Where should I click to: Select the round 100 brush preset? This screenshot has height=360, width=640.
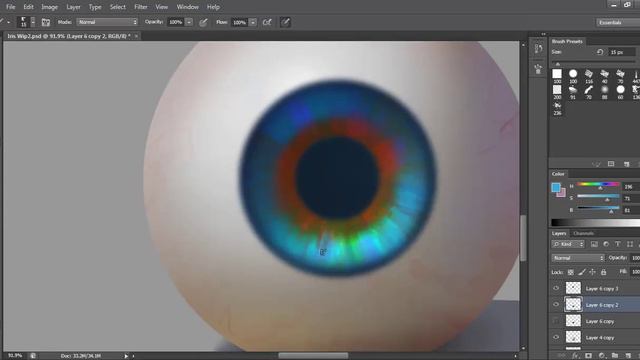(573, 76)
